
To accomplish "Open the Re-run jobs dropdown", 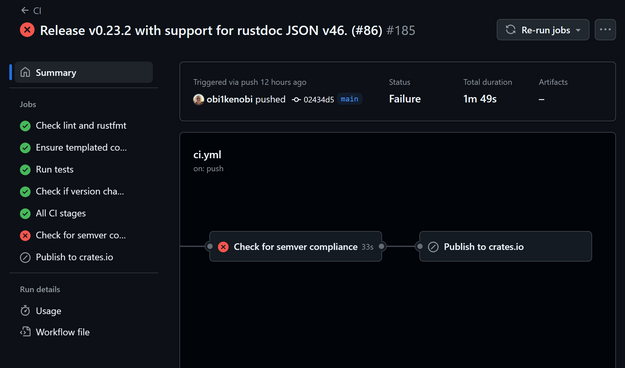I will click(x=543, y=30).
